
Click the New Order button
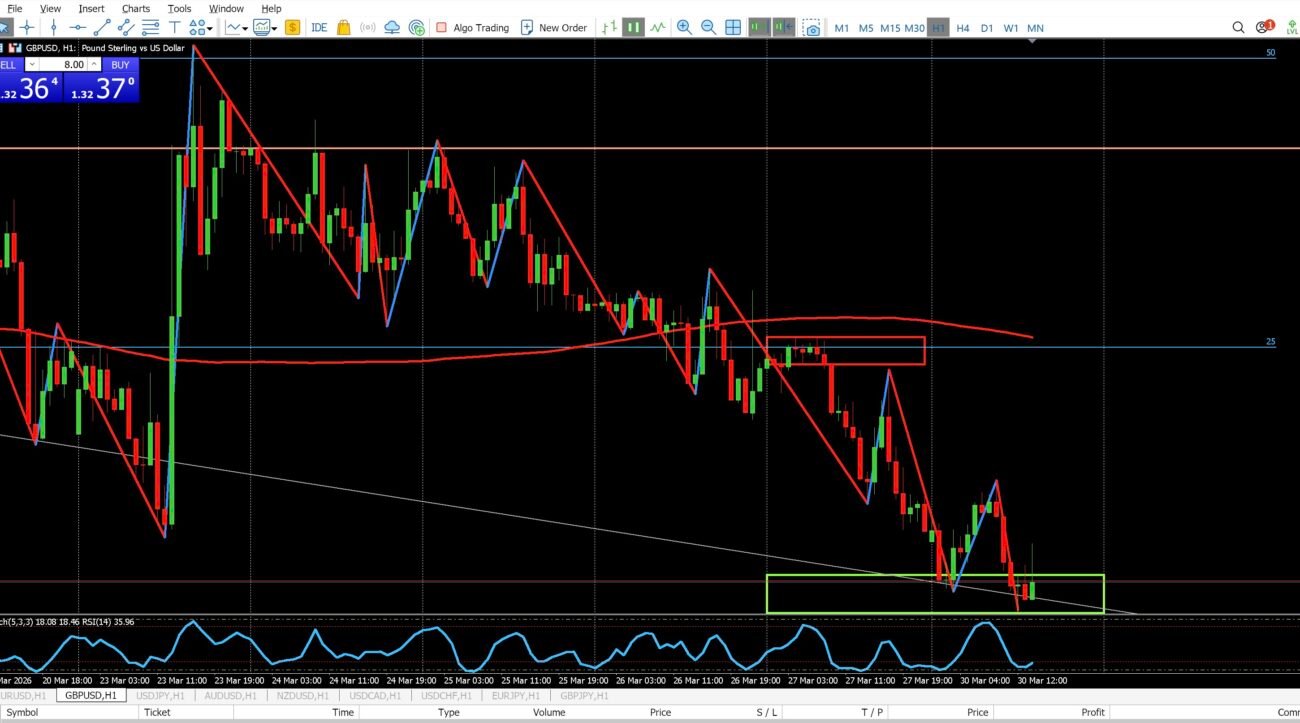point(553,28)
